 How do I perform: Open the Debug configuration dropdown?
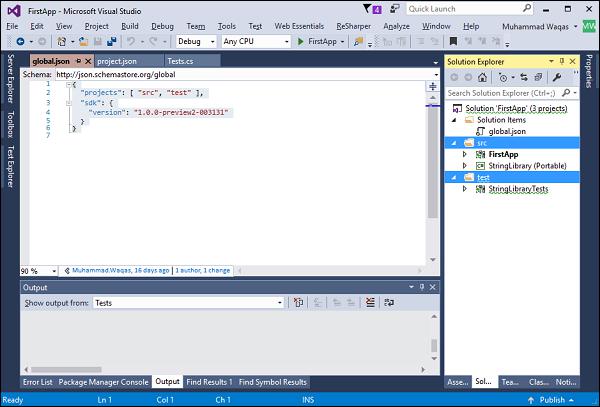197,42
